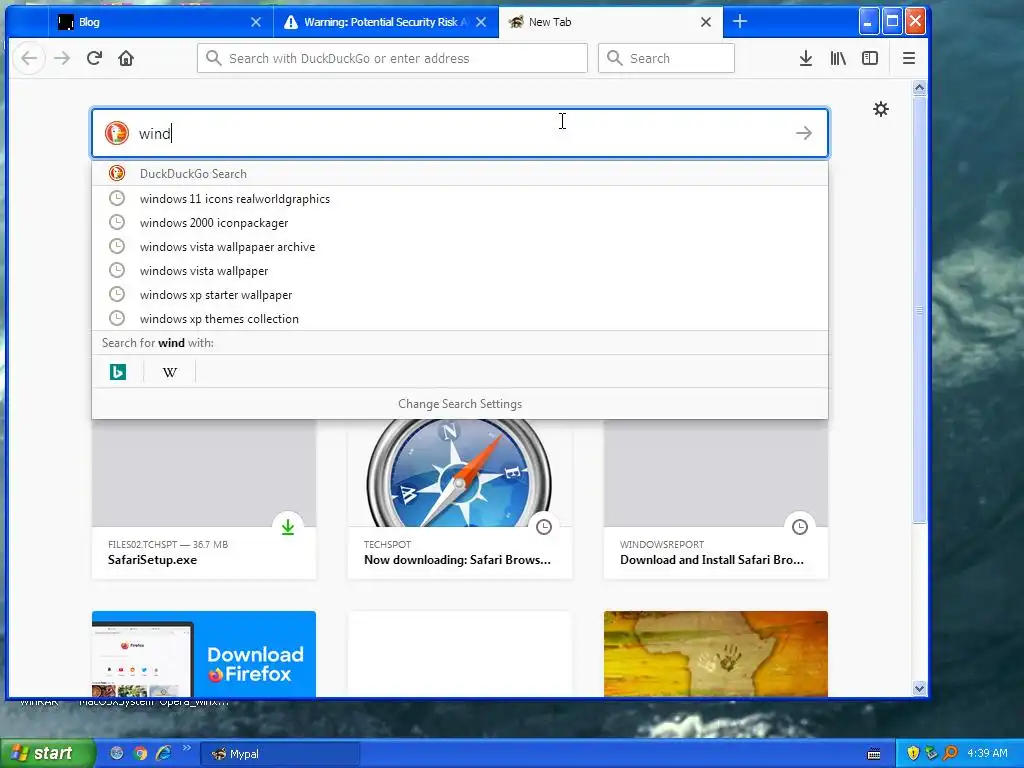Open new tab page settings gear
The width and height of the screenshot is (1024, 768).
881,109
